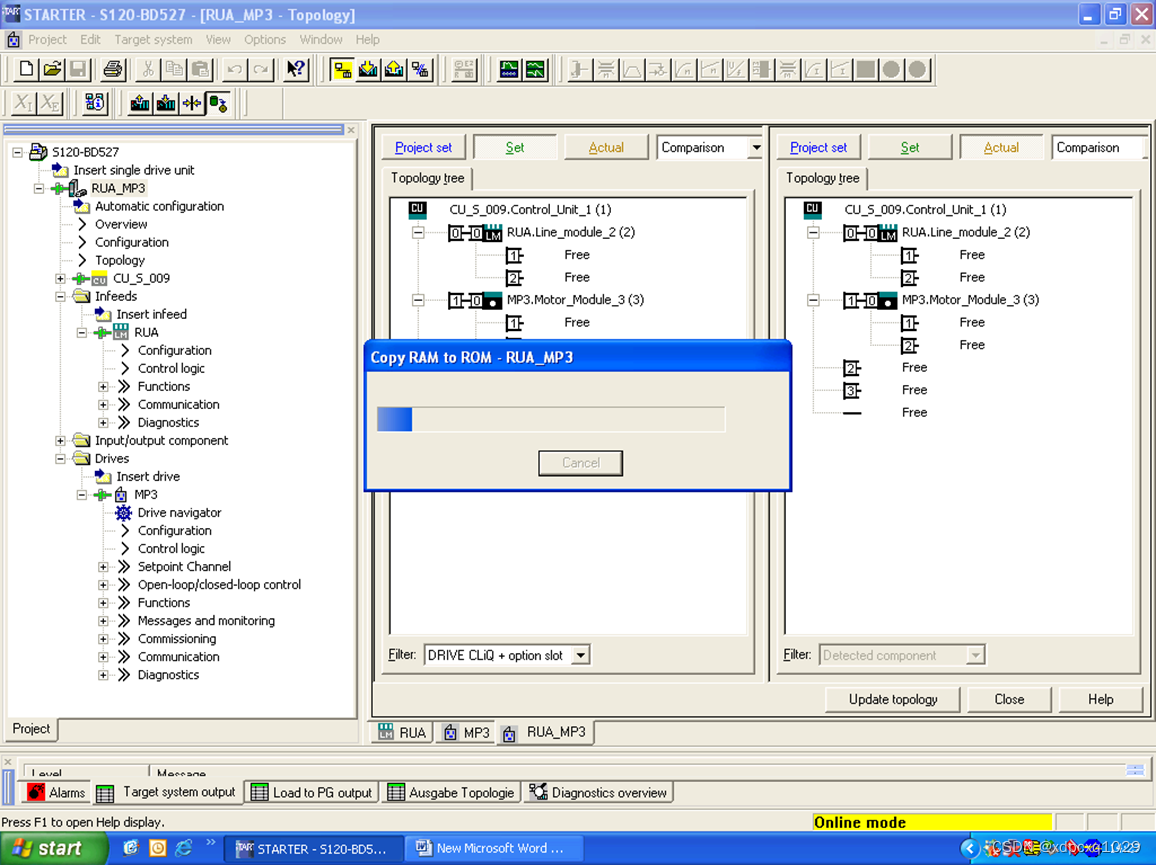Click the Drive navigator wheel icon
Image resolution: width=1156 pixels, height=865 pixels.
123,513
